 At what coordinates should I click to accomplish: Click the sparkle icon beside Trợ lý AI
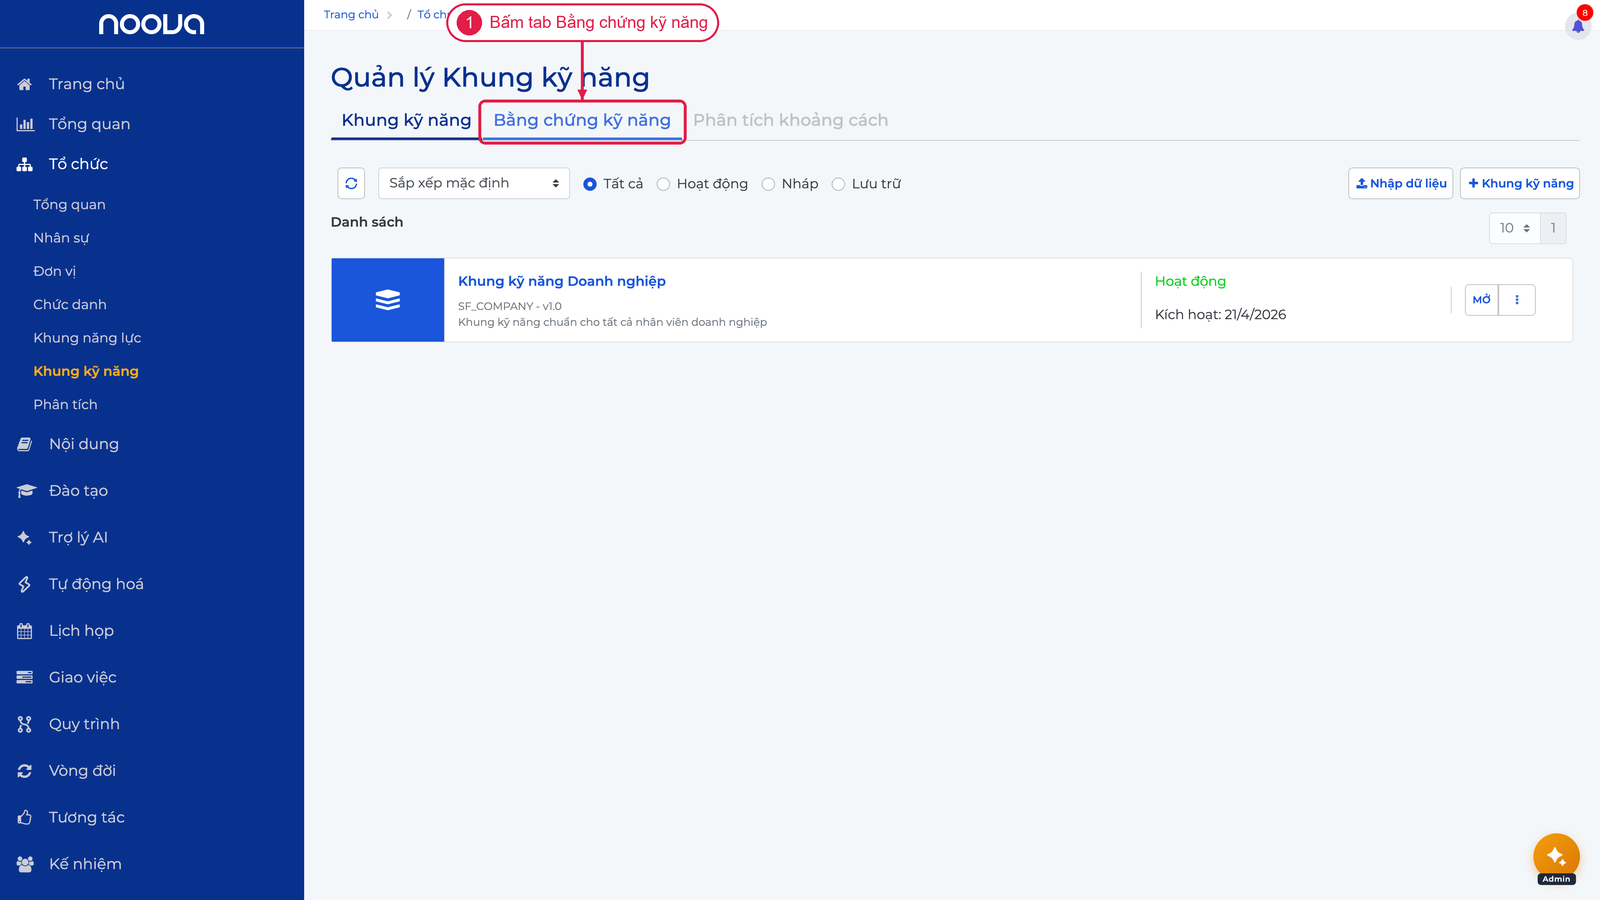click(25, 537)
